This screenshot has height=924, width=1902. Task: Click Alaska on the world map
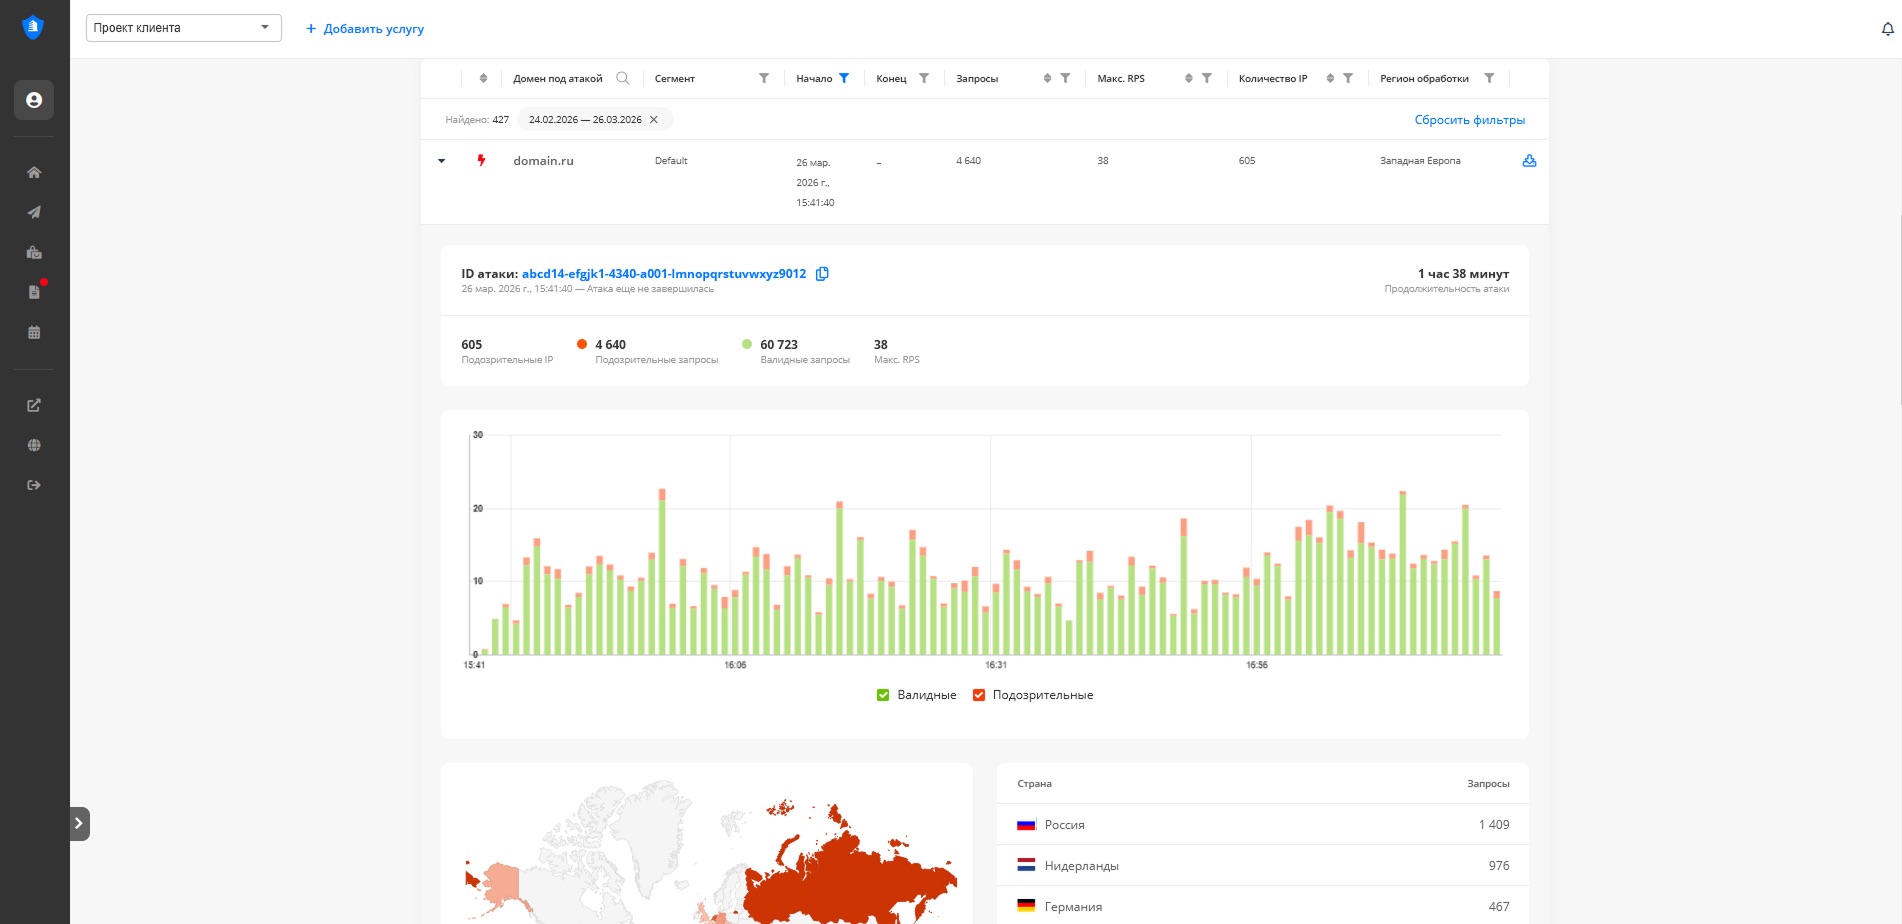pyautogui.click(x=503, y=885)
